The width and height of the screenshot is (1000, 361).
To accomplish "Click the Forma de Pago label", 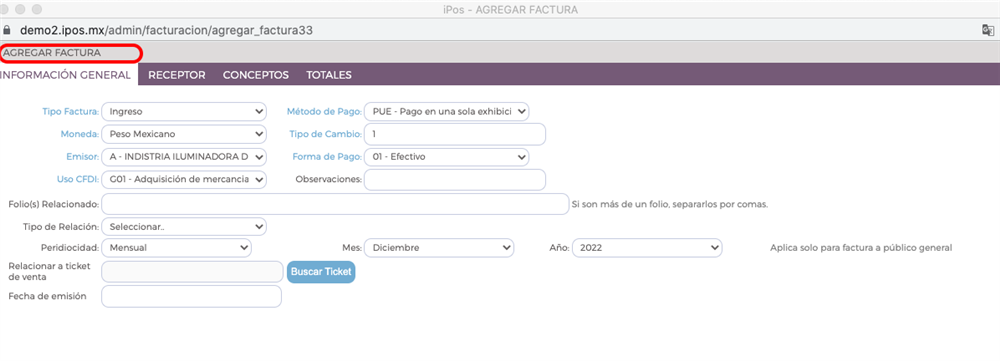I will (327, 157).
